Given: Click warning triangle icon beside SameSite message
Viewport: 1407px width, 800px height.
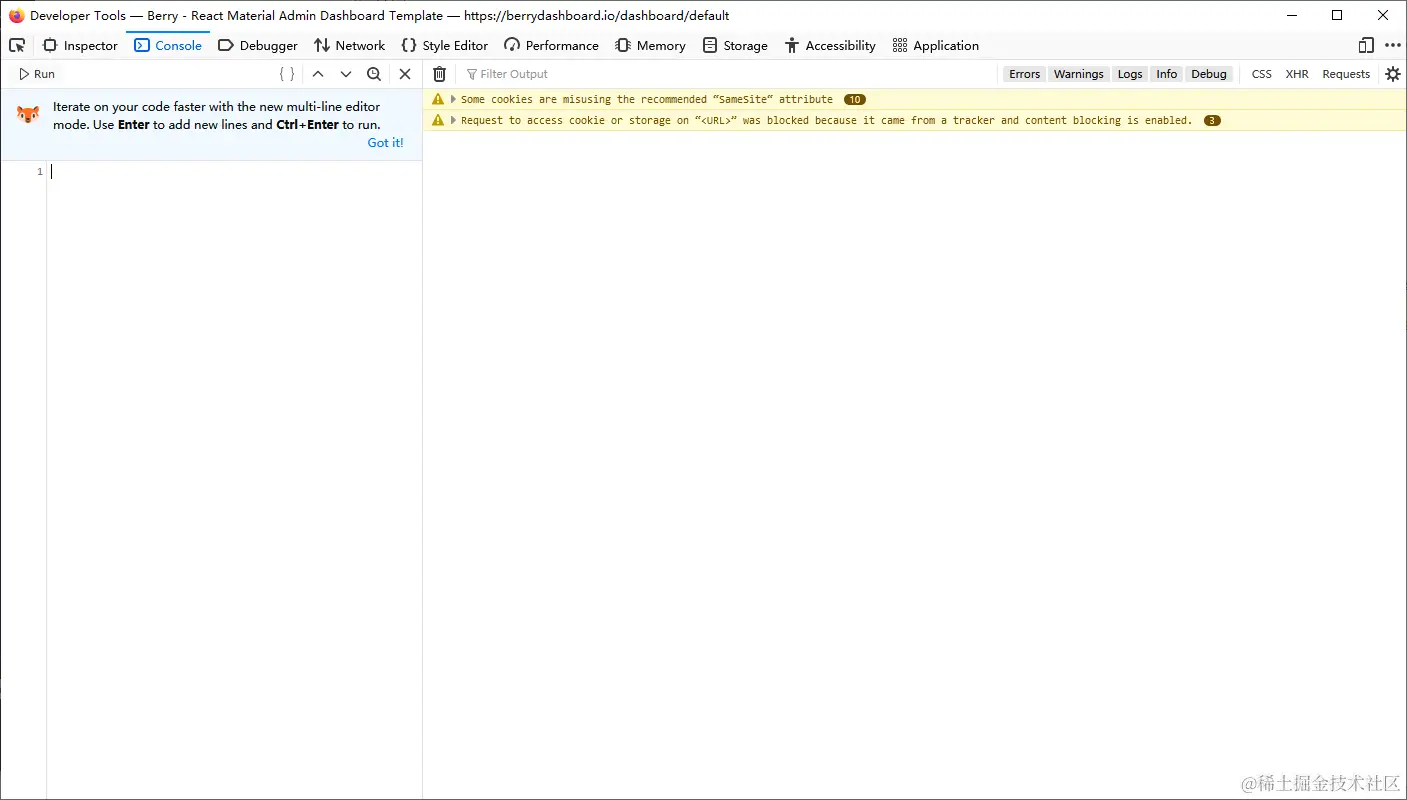Looking at the screenshot, I should click(438, 99).
